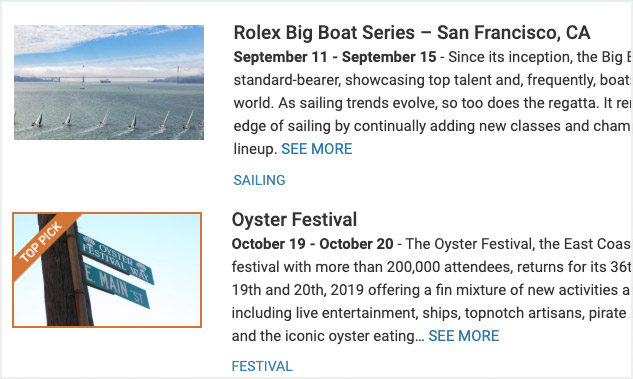Open the SAILING category link
633x379 pixels.
click(259, 180)
